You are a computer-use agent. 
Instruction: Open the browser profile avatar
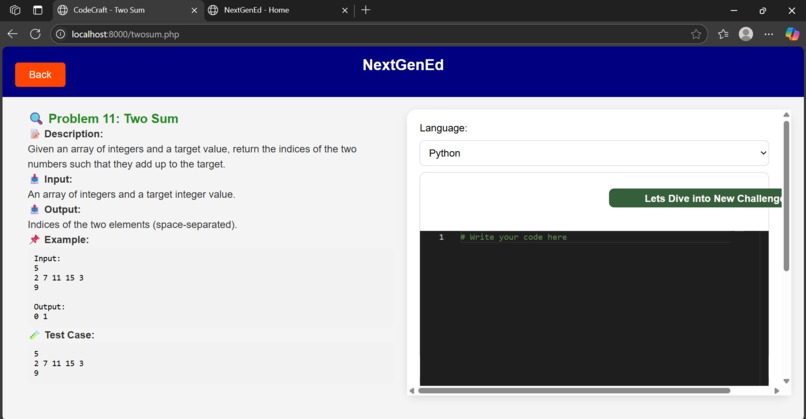point(746,34)
